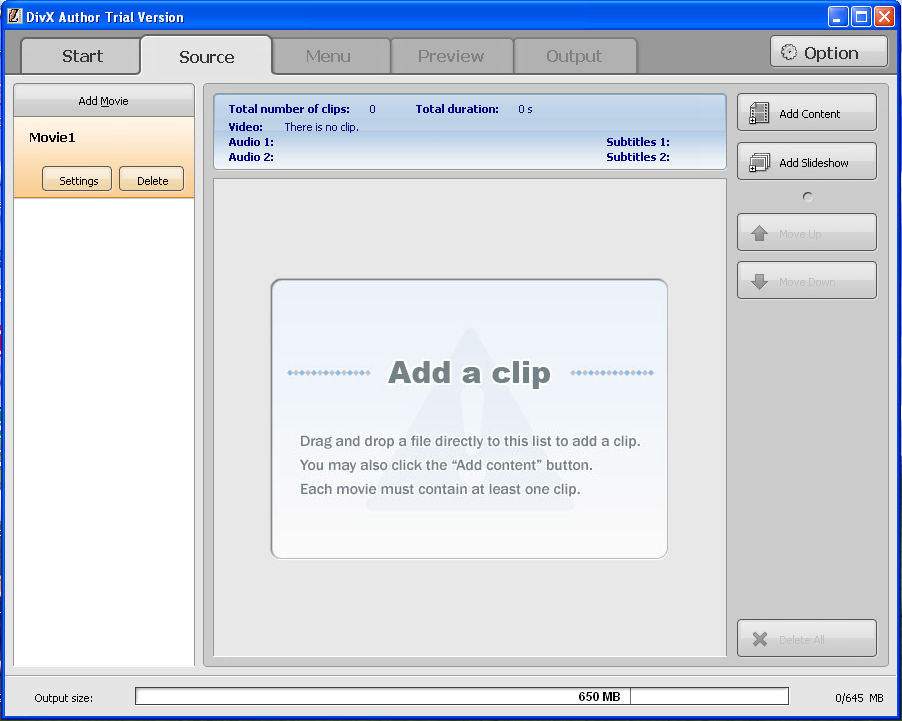Click the 'There is no clip.' text

322,127
